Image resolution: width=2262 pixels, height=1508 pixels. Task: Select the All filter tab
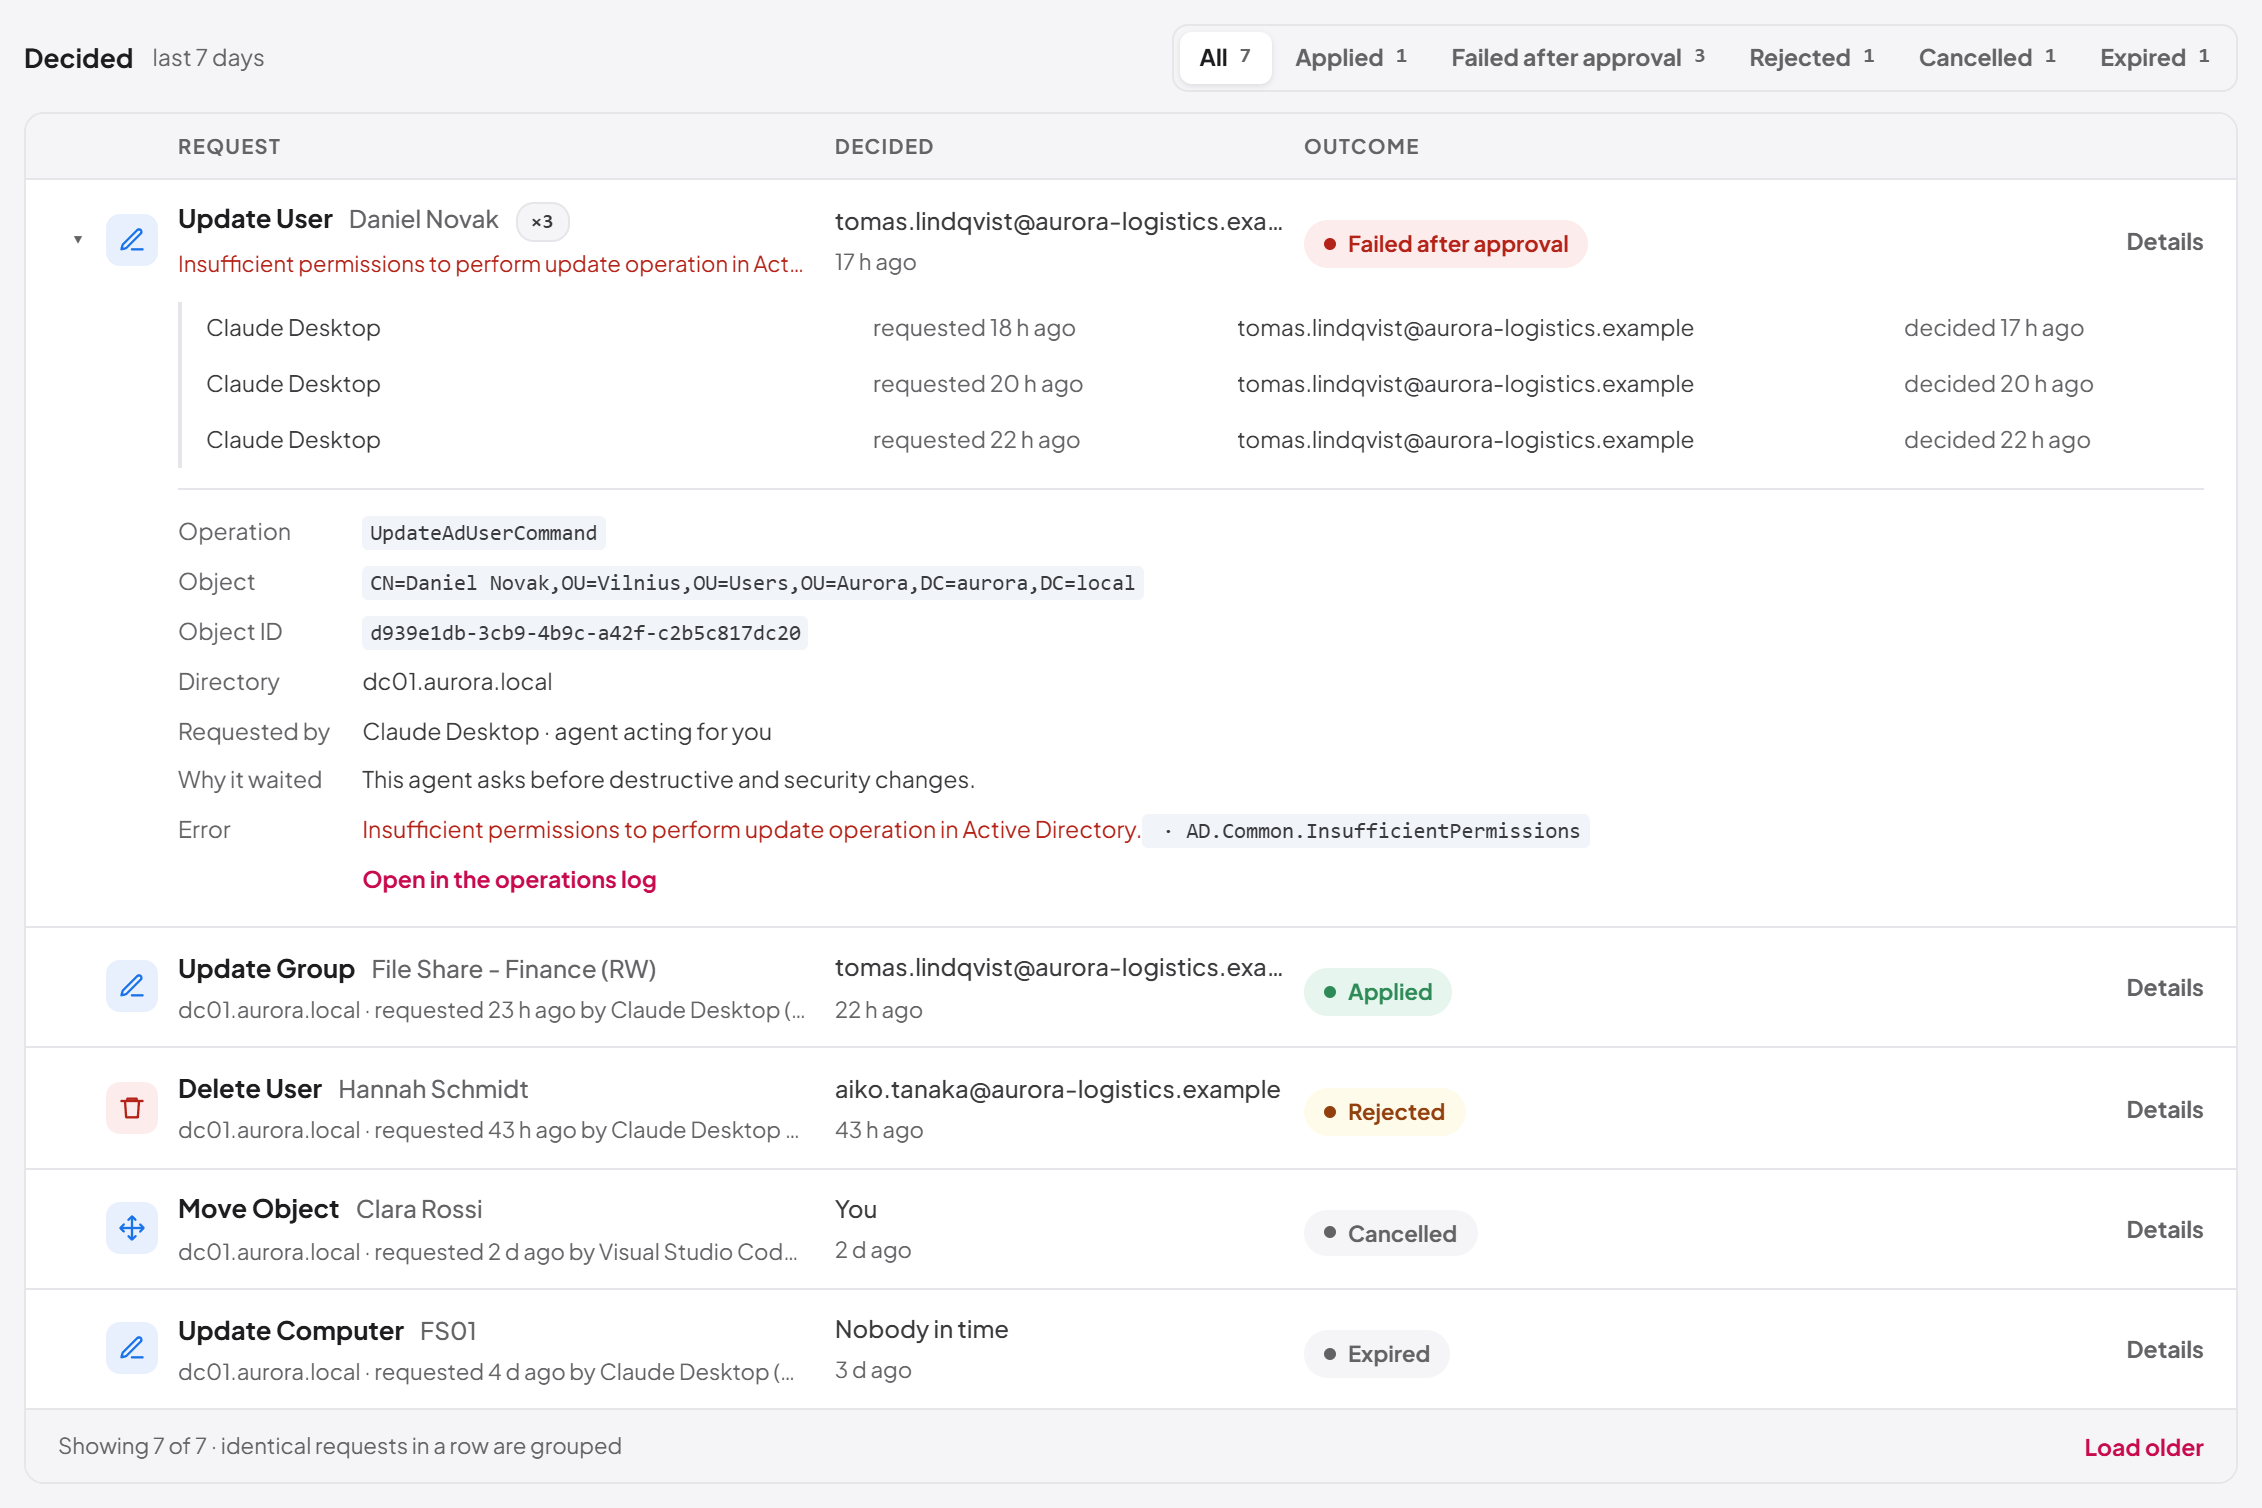(1225, 58)
